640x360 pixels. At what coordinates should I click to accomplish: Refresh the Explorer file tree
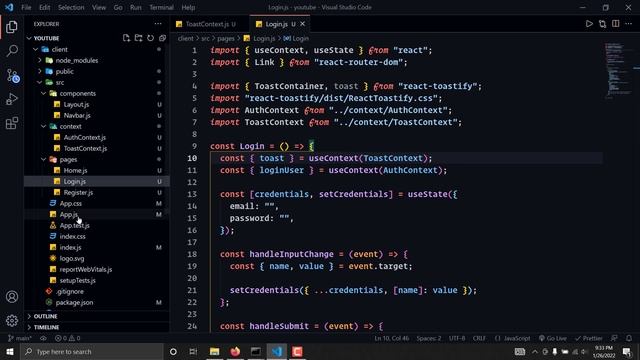click(151, 38)
